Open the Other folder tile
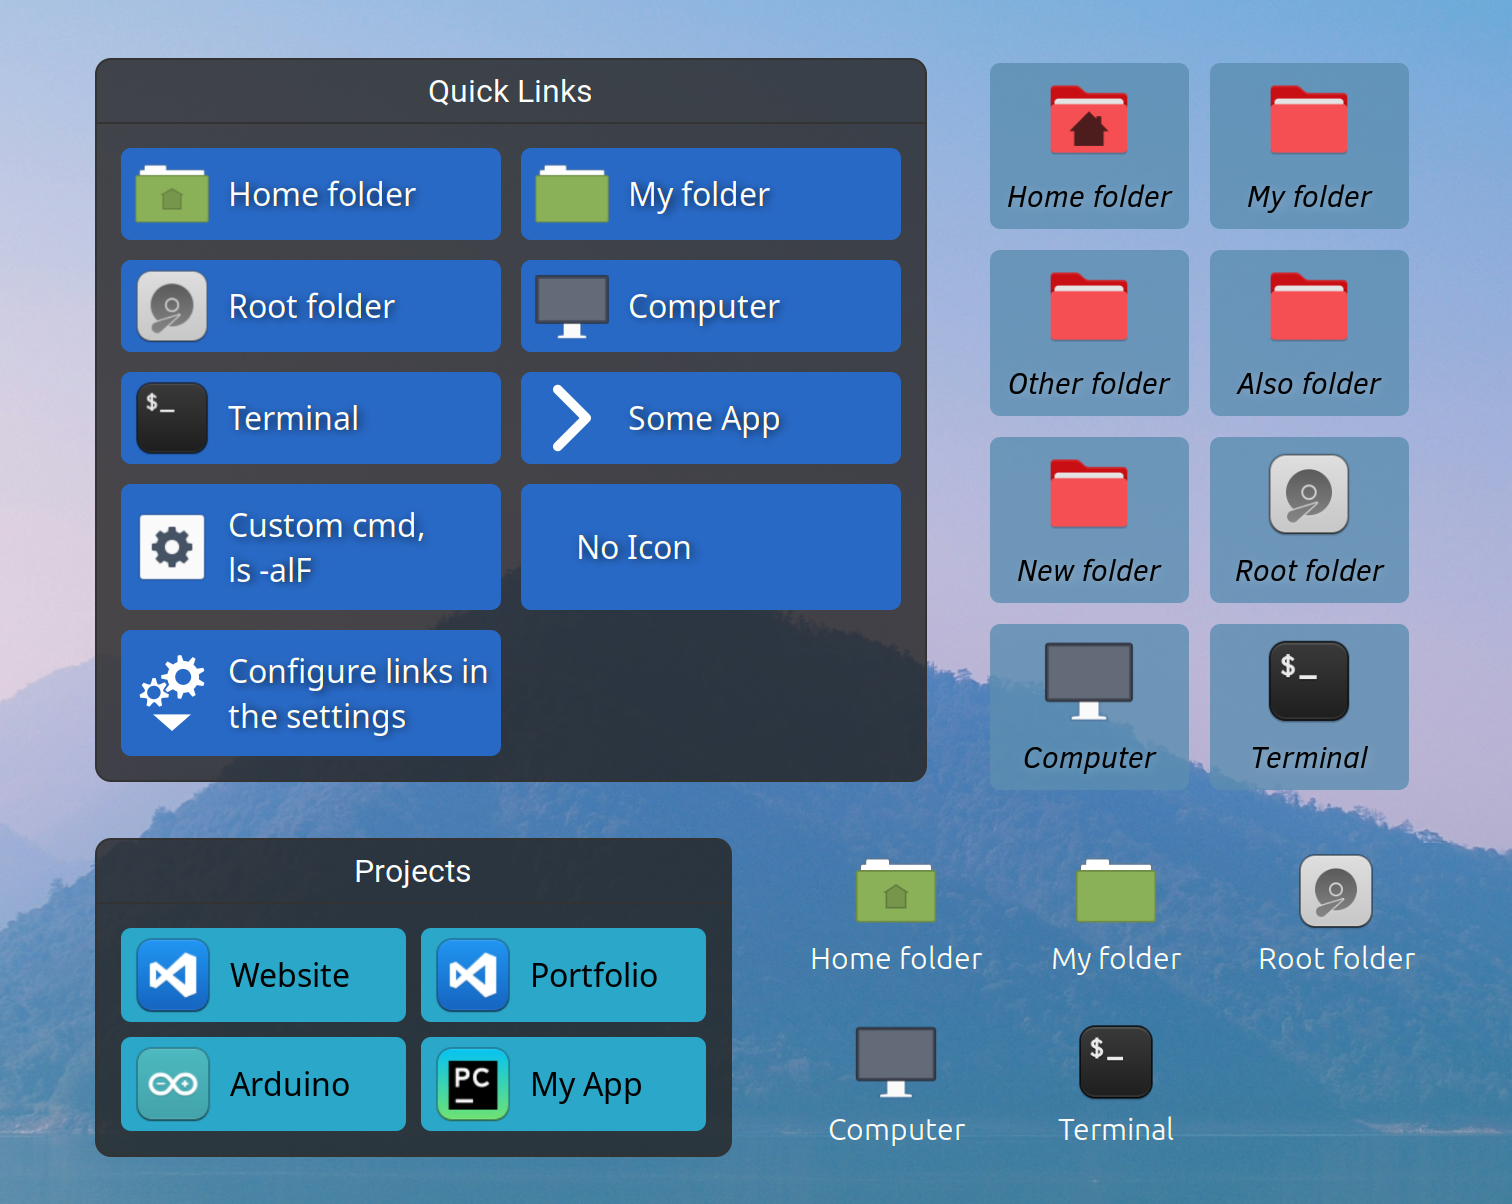Screen dimensions: 1512x1204 click(1089, 333)
